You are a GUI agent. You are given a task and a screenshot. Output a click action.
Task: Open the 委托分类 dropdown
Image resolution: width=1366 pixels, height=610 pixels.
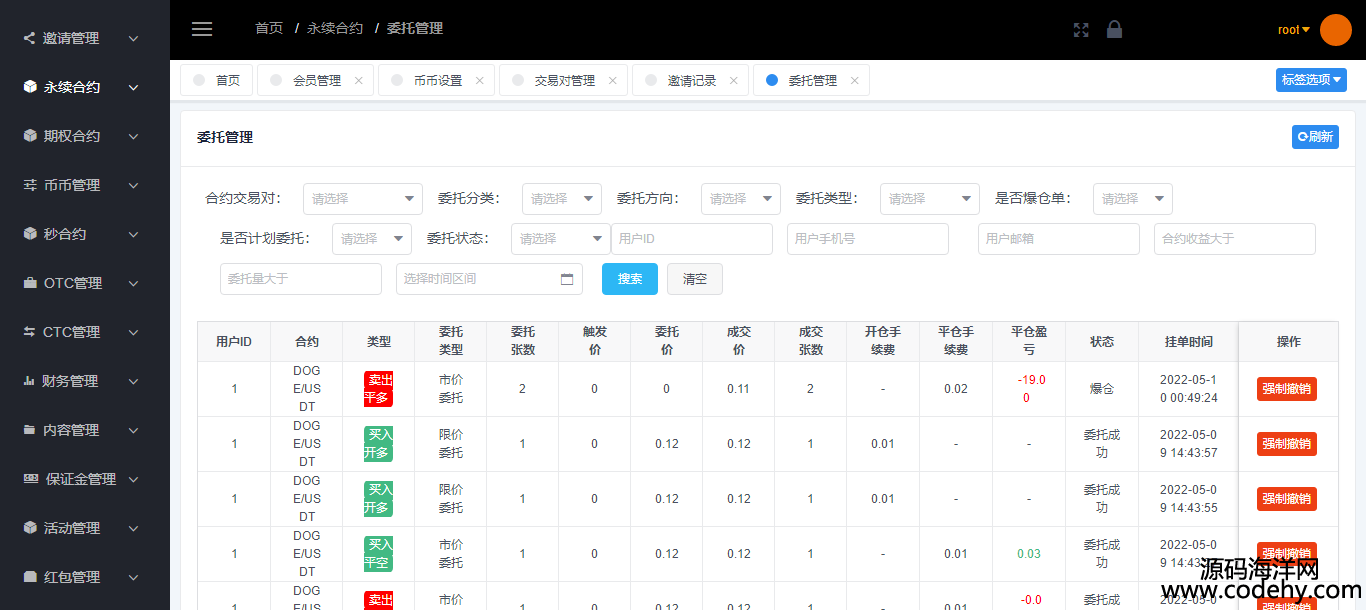click(x=561, y=199)
